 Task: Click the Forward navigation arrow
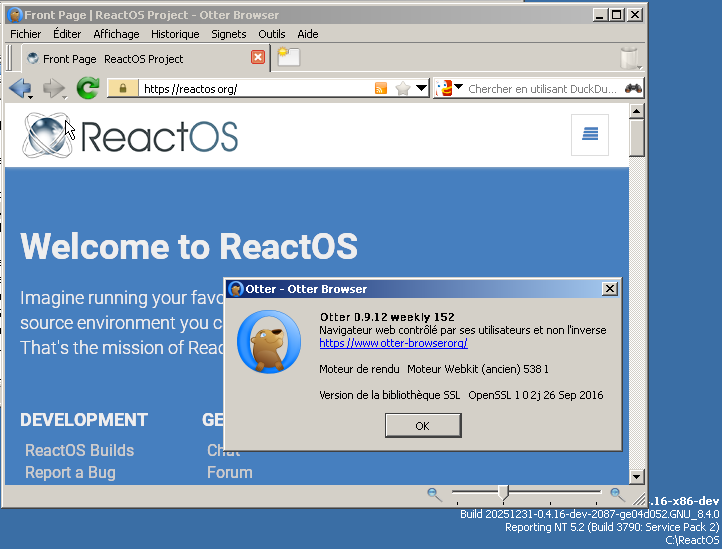pyautogui.click(x=52, y=89)
